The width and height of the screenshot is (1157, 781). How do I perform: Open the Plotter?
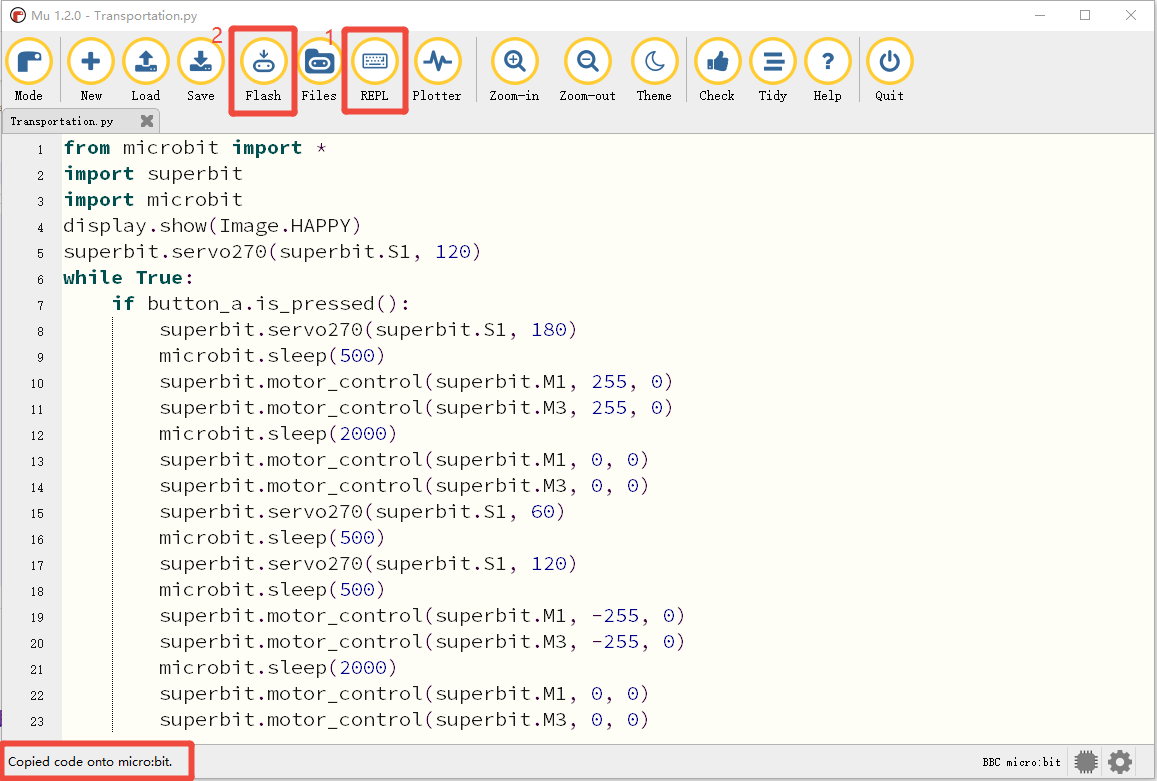437,70
